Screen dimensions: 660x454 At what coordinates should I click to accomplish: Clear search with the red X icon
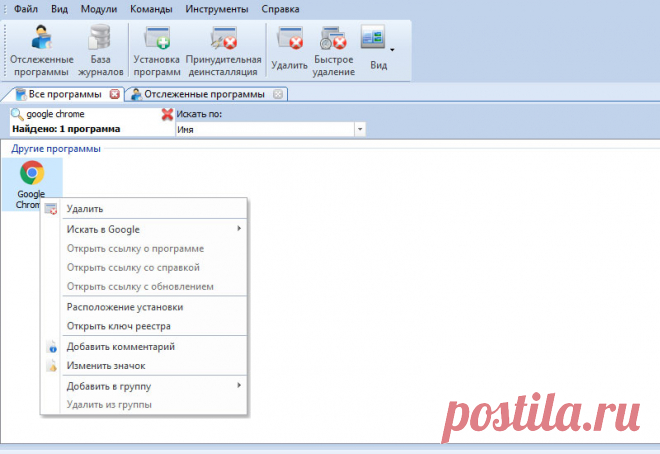(x=167, y=114)
